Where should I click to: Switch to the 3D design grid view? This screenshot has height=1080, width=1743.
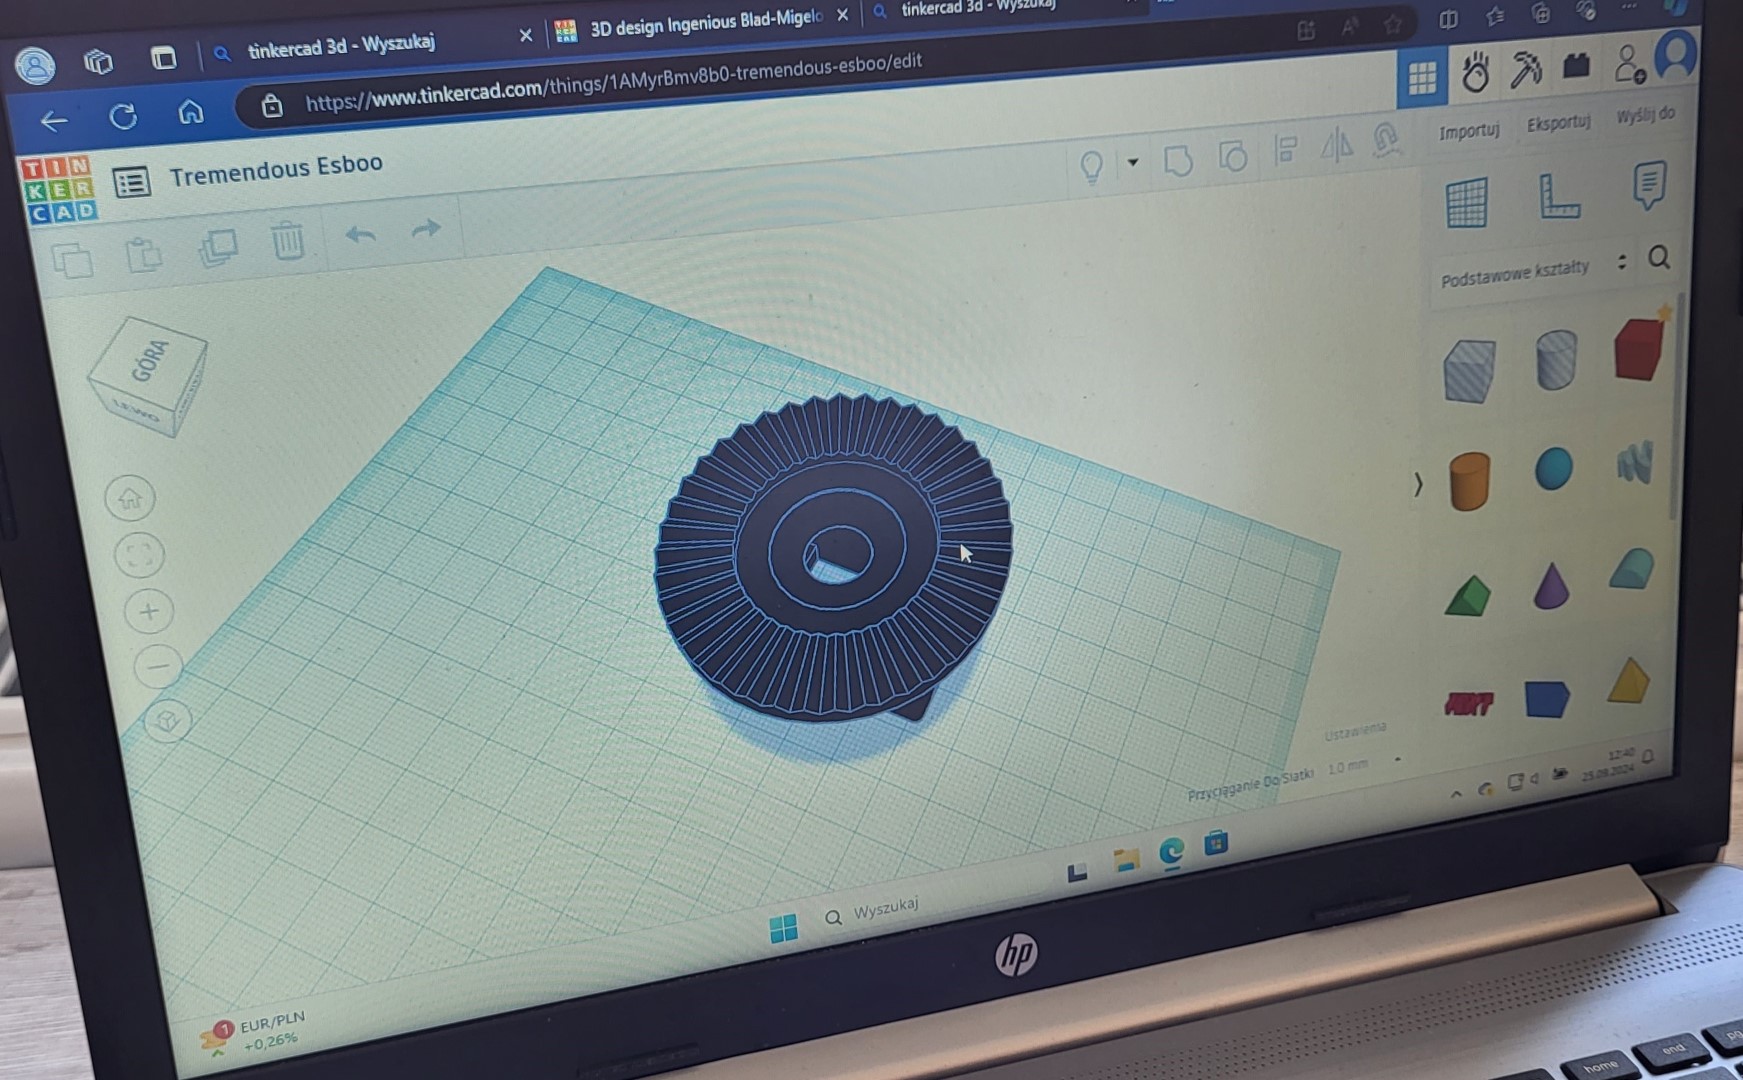[1422, 77]
